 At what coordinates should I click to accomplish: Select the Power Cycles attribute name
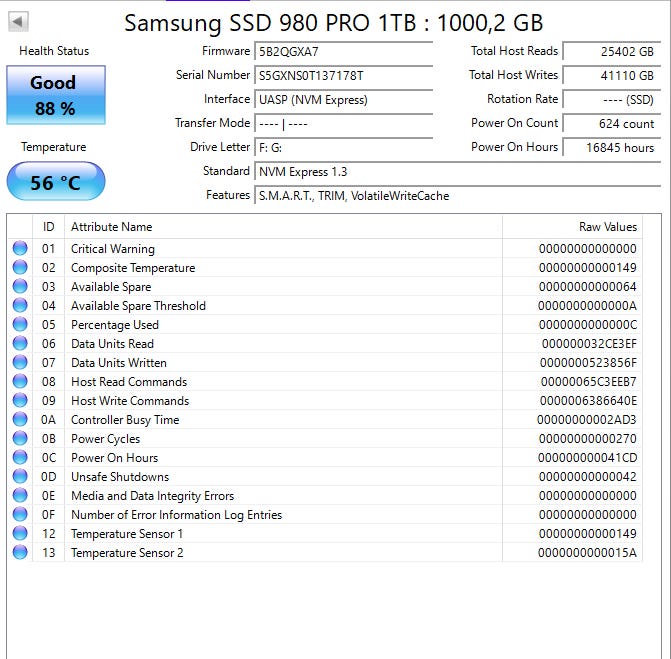[x=105, y=439]
